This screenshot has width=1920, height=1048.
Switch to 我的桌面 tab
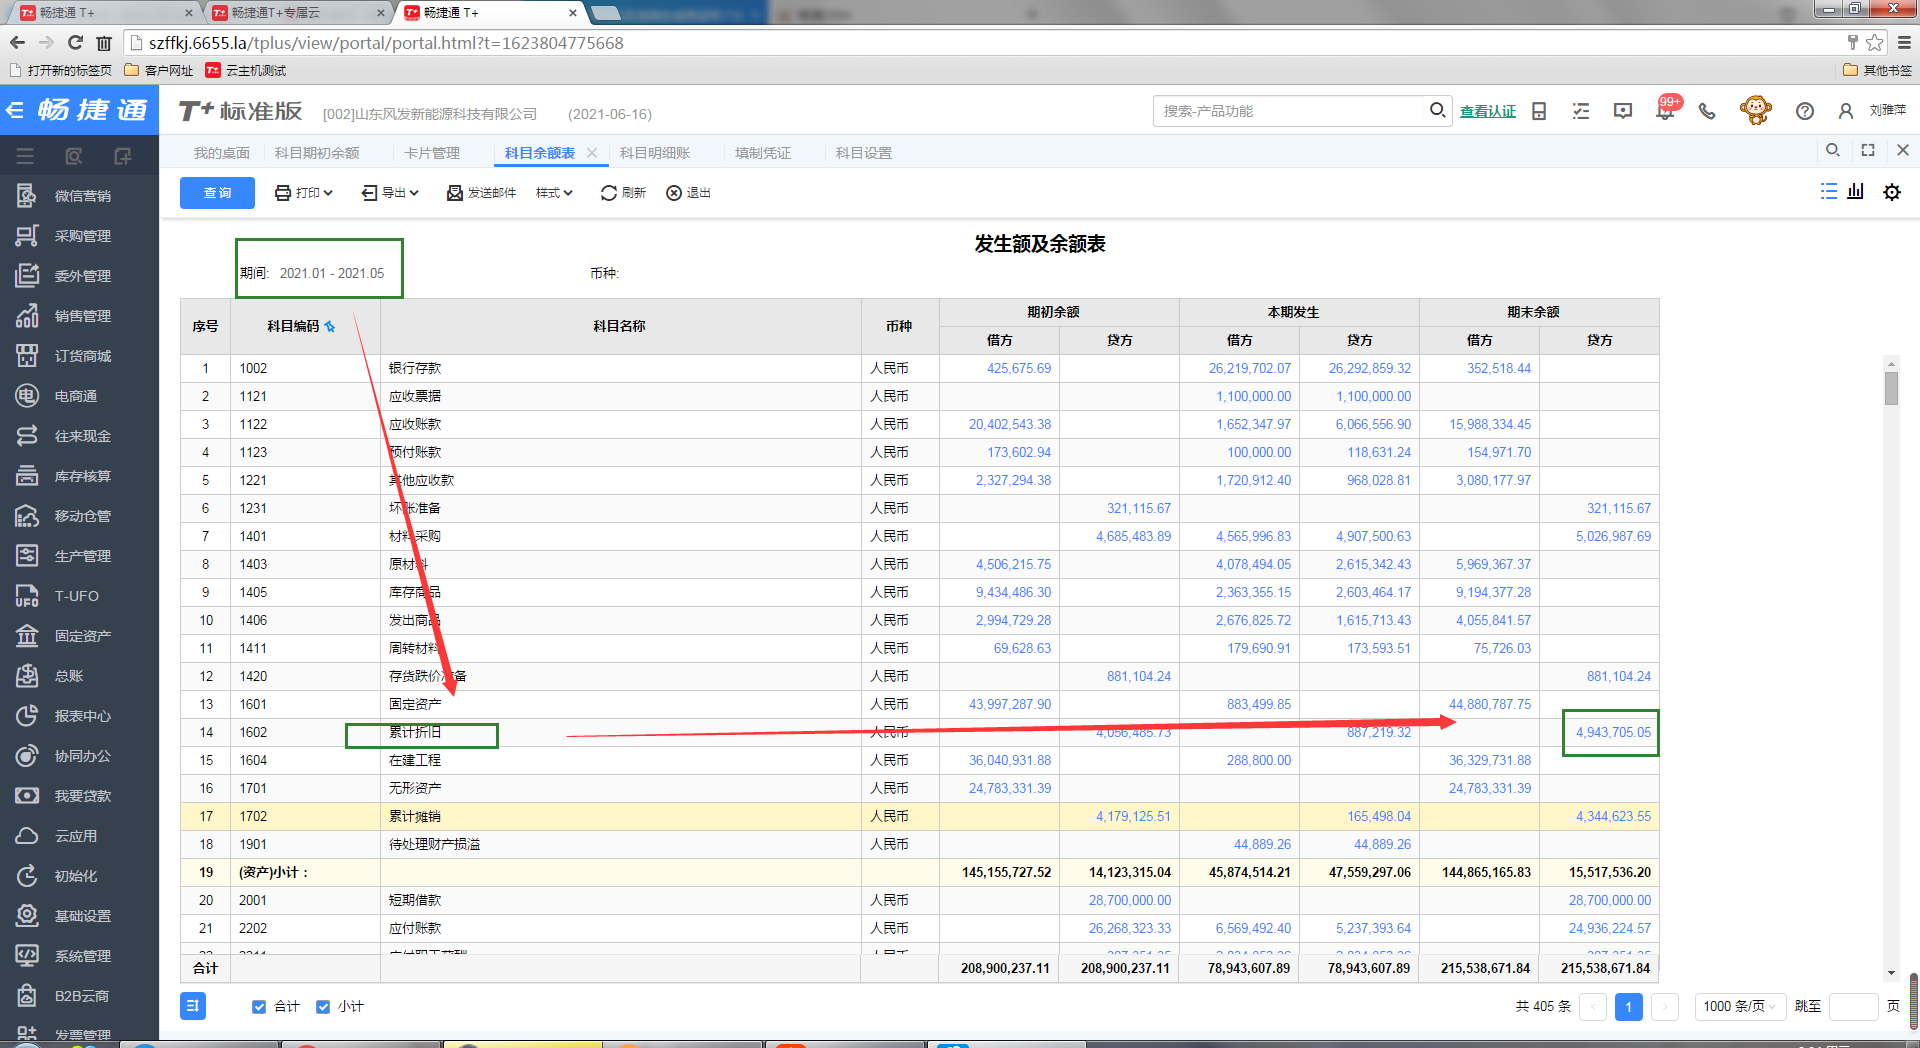[x=222, y=153]
